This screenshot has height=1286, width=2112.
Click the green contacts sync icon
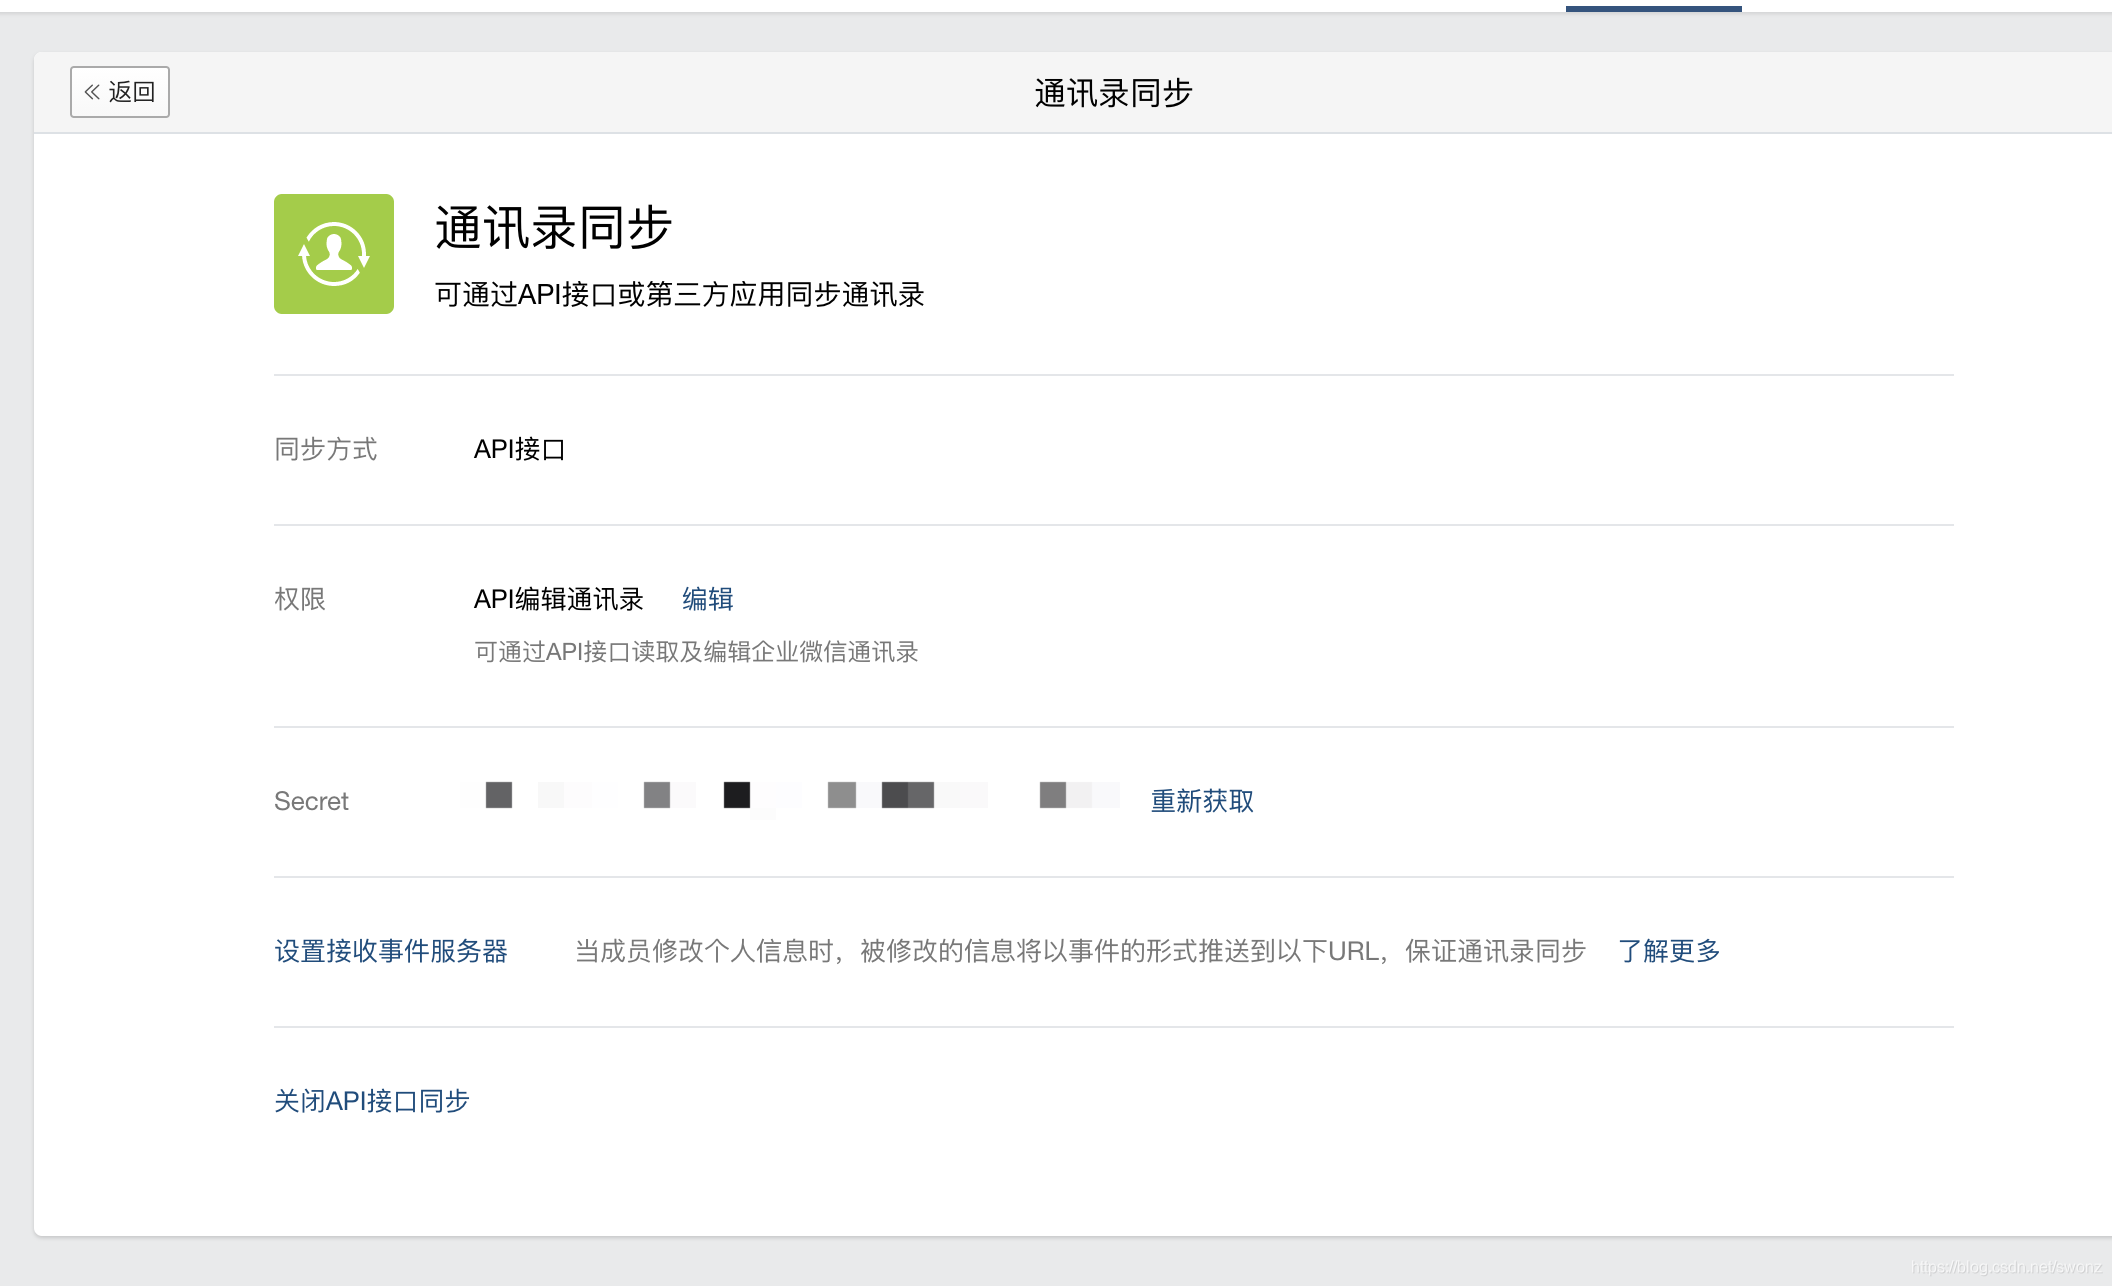pos(333,254)
